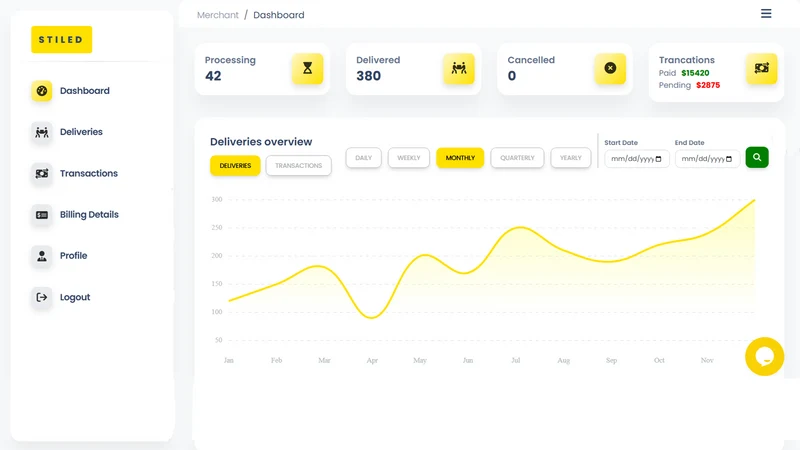
Task: Click the Deliveries icon in sidebar
Action: tap(42, 132)
